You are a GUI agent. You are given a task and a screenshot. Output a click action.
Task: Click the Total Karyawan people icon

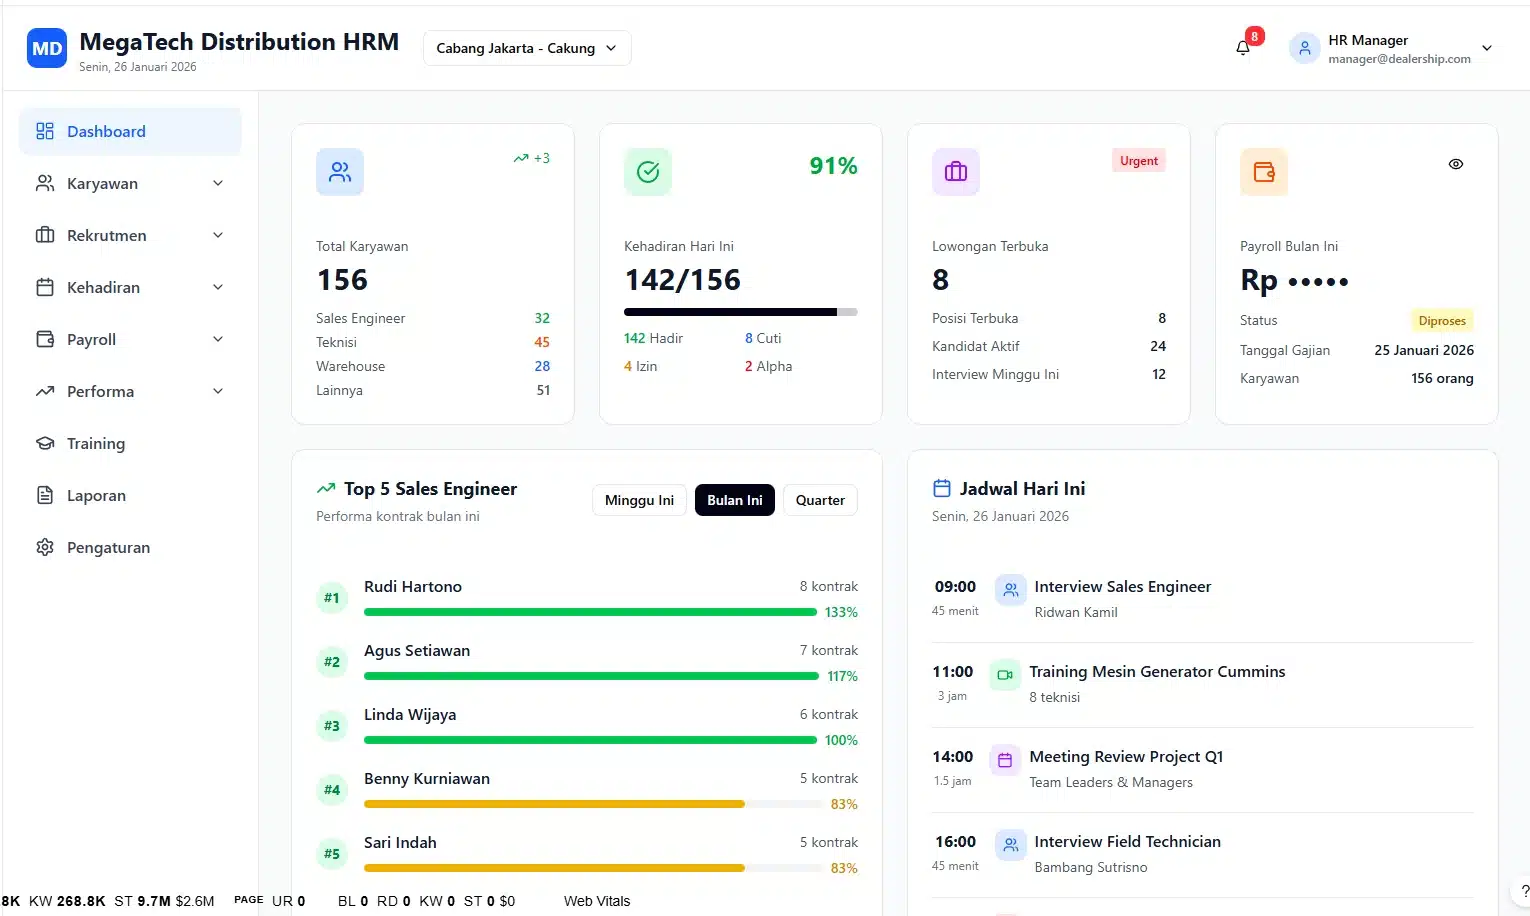(340, 172)
